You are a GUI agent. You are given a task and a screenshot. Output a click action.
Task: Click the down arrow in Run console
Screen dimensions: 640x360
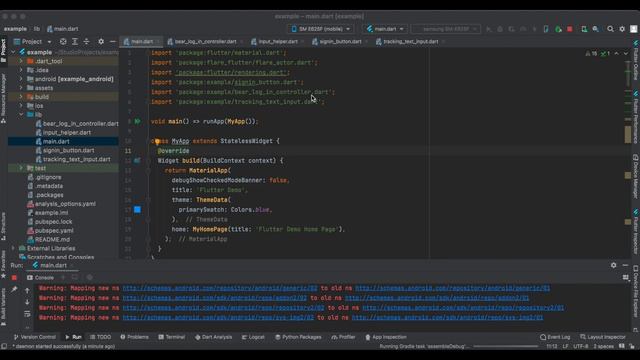[27, 302]
